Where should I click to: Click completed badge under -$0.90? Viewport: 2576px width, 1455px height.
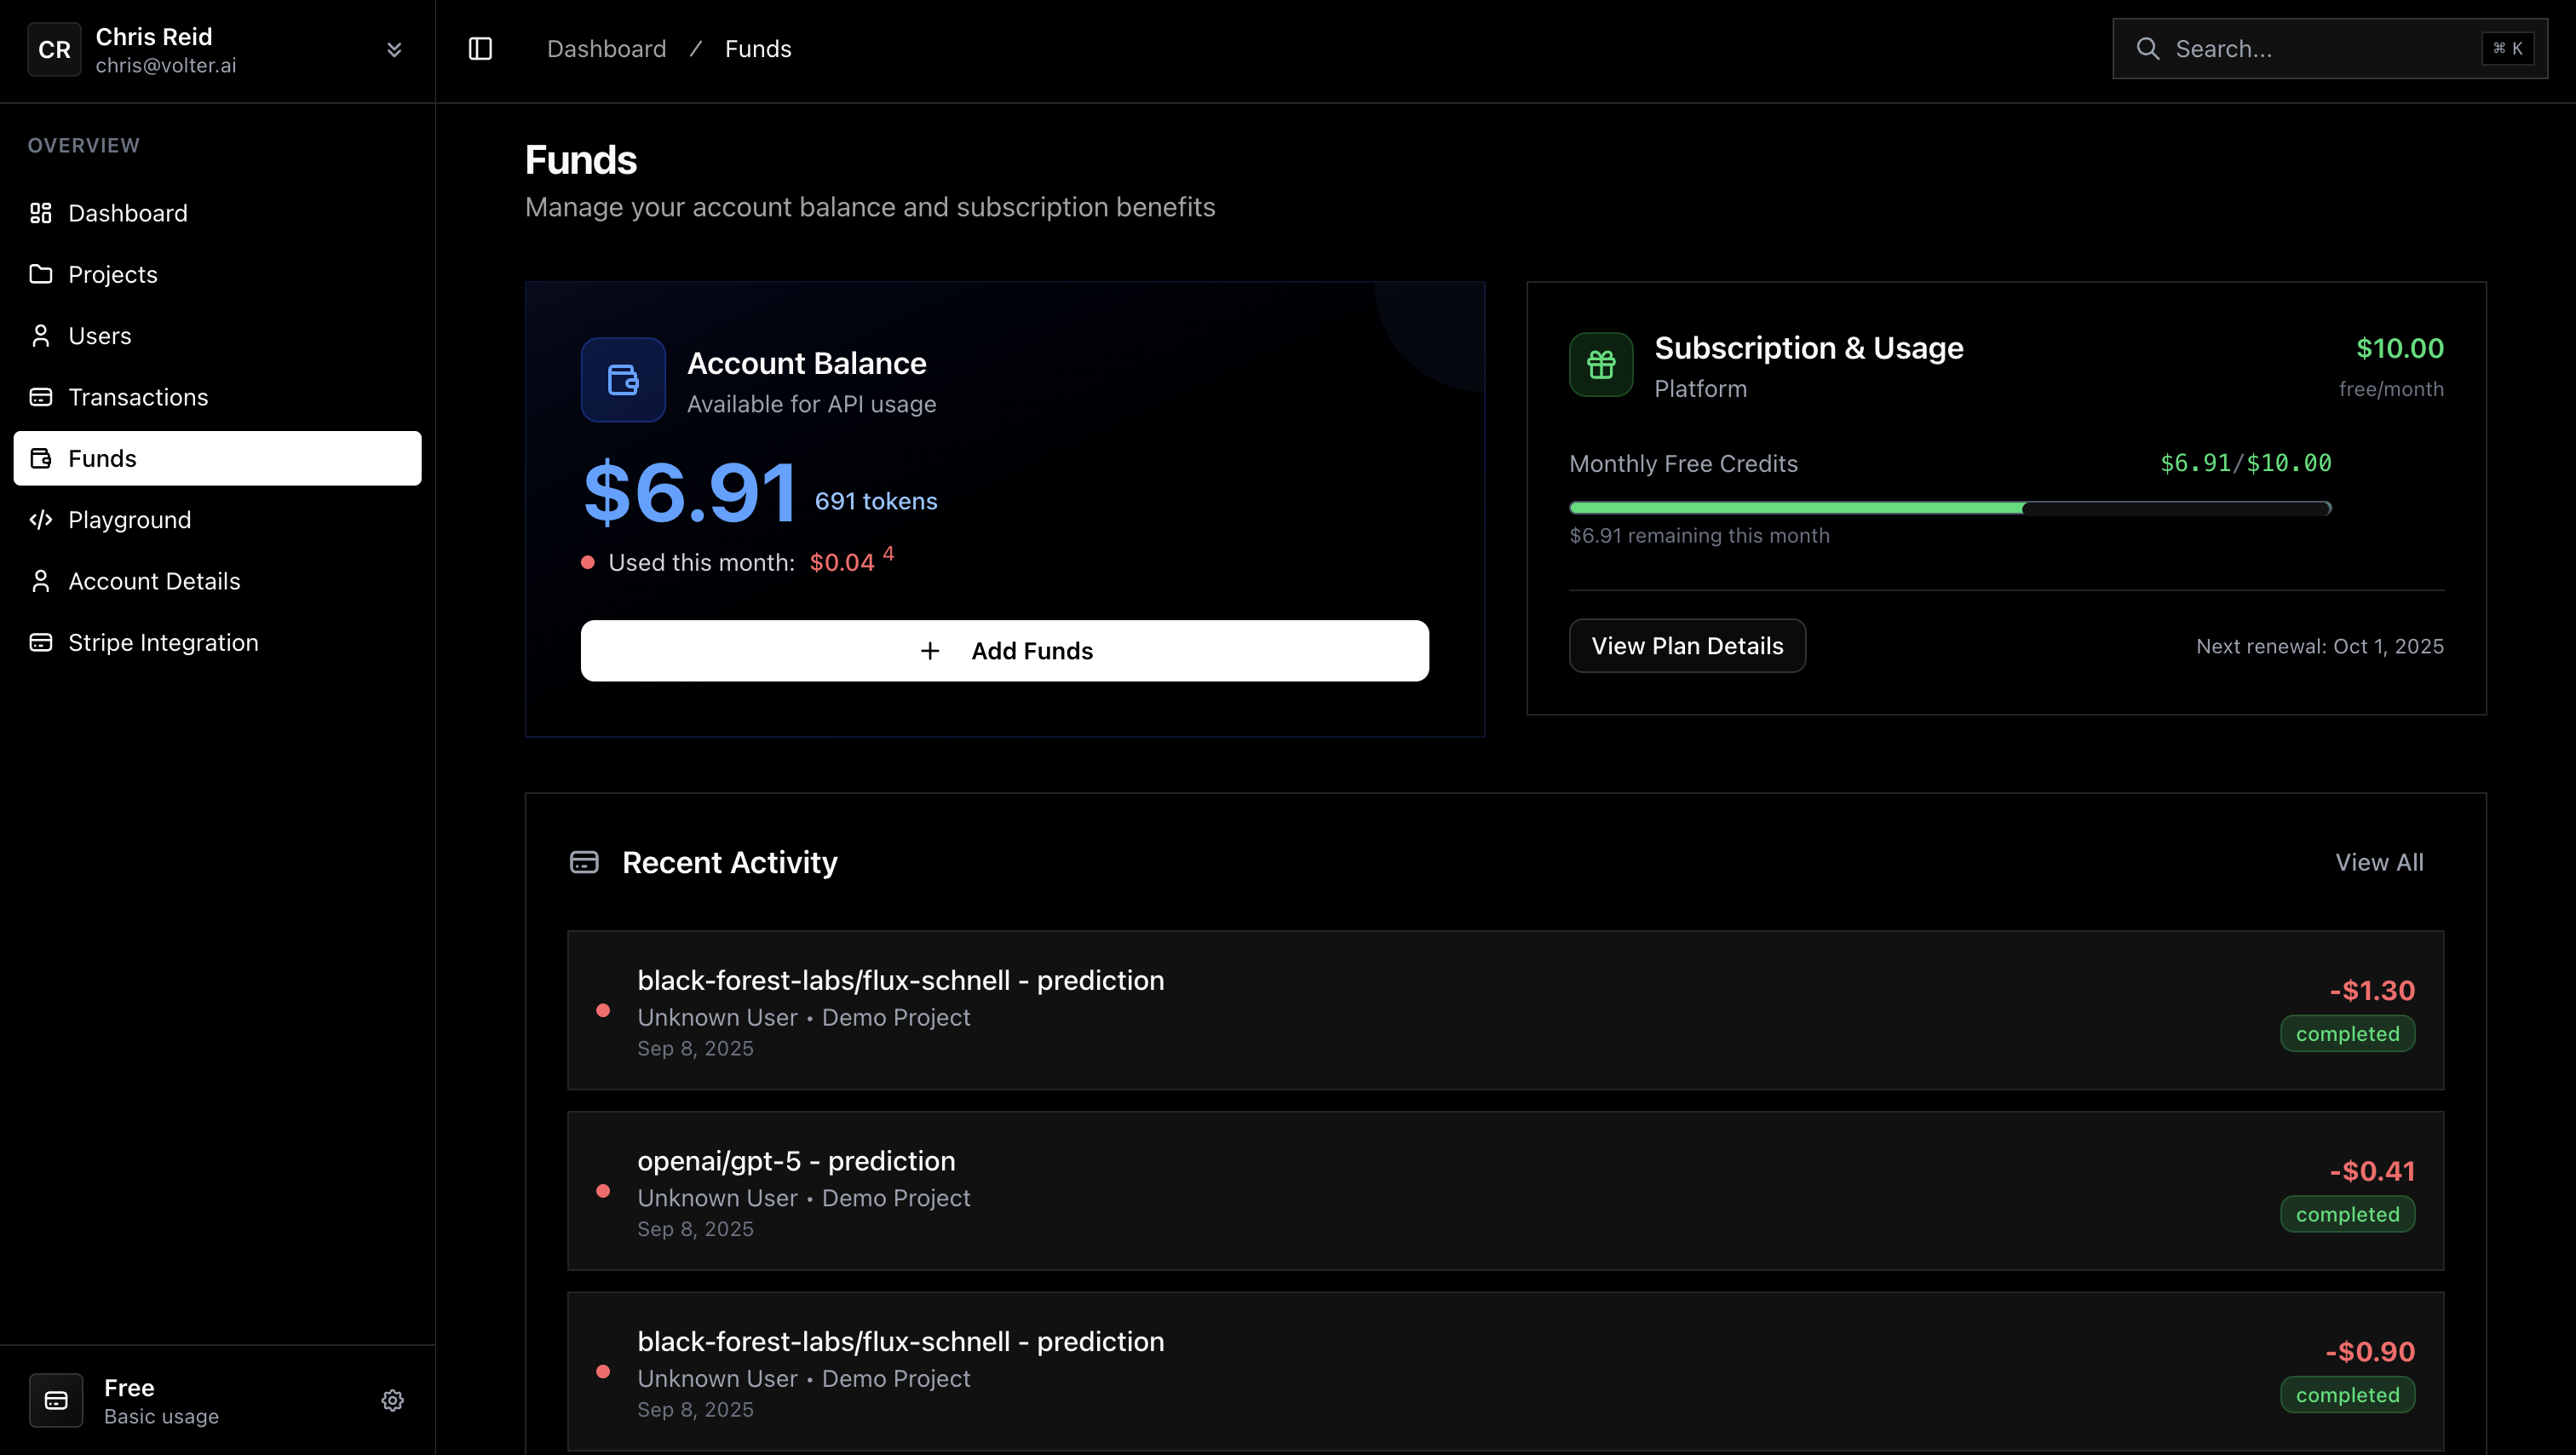tap(2347, 1395)
